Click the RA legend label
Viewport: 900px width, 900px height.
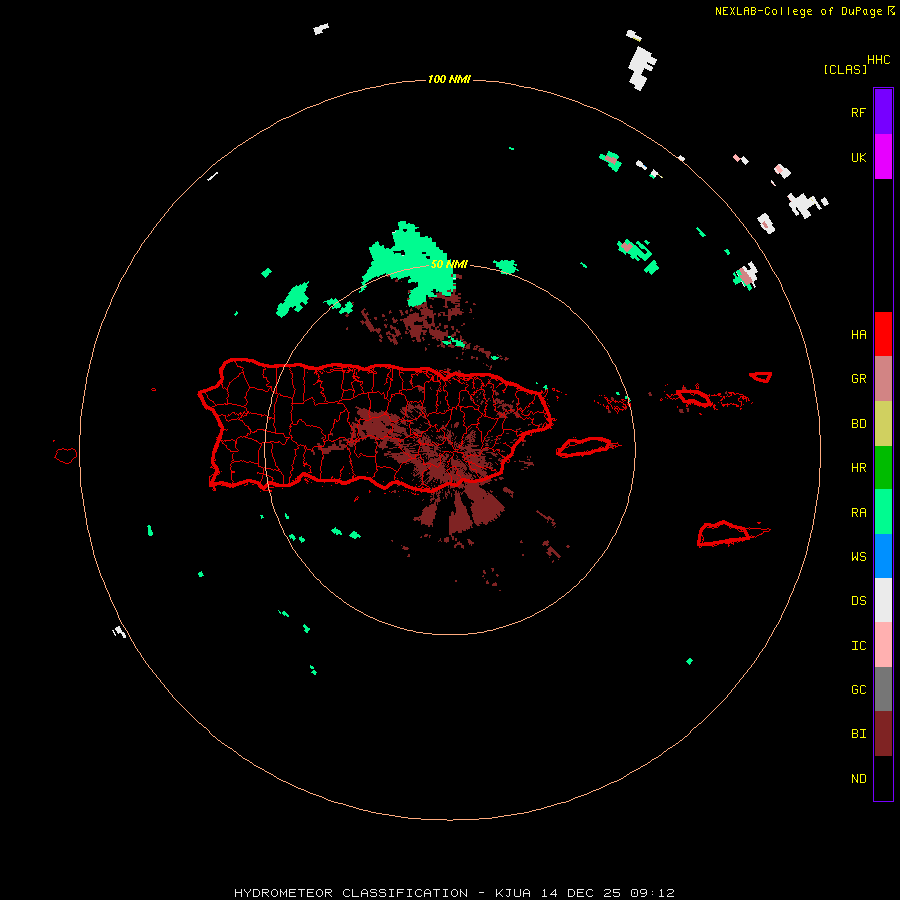(x=858, y=513)
